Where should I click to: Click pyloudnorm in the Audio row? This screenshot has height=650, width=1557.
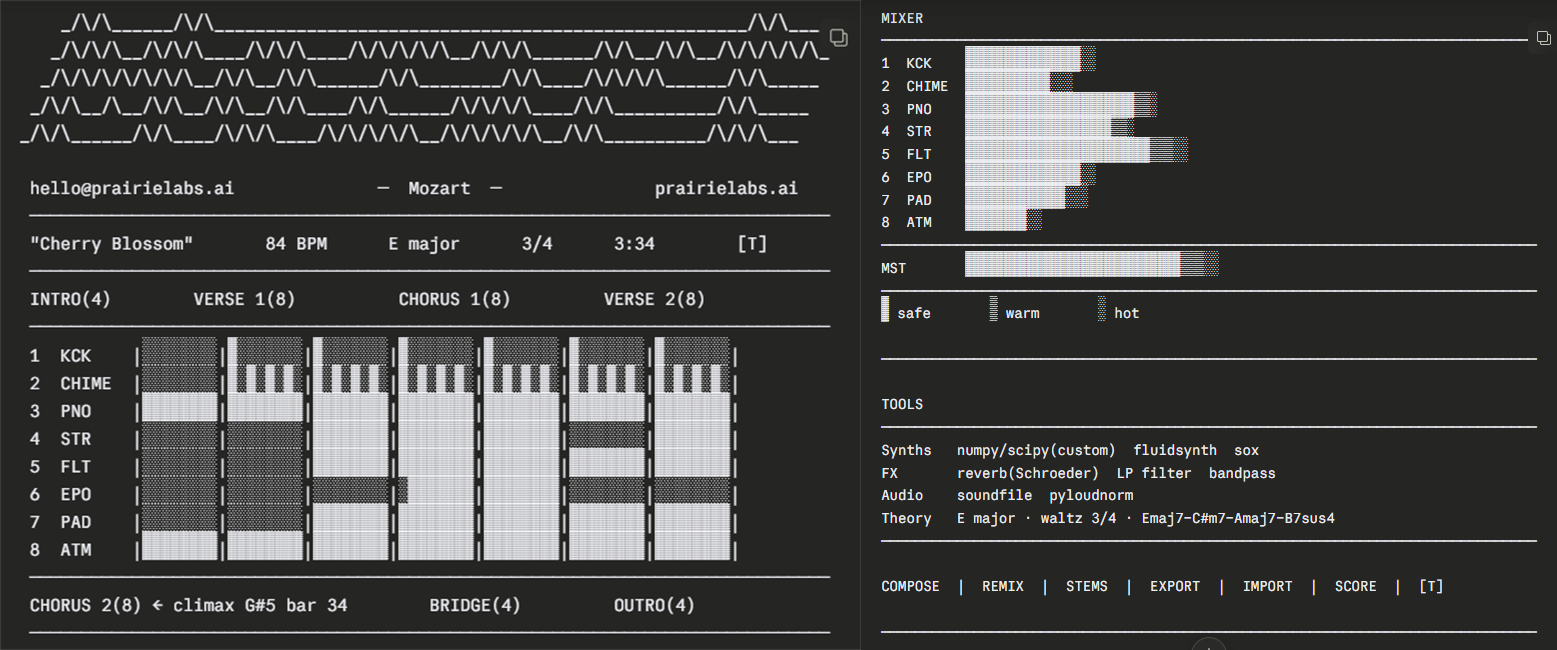1091,495
